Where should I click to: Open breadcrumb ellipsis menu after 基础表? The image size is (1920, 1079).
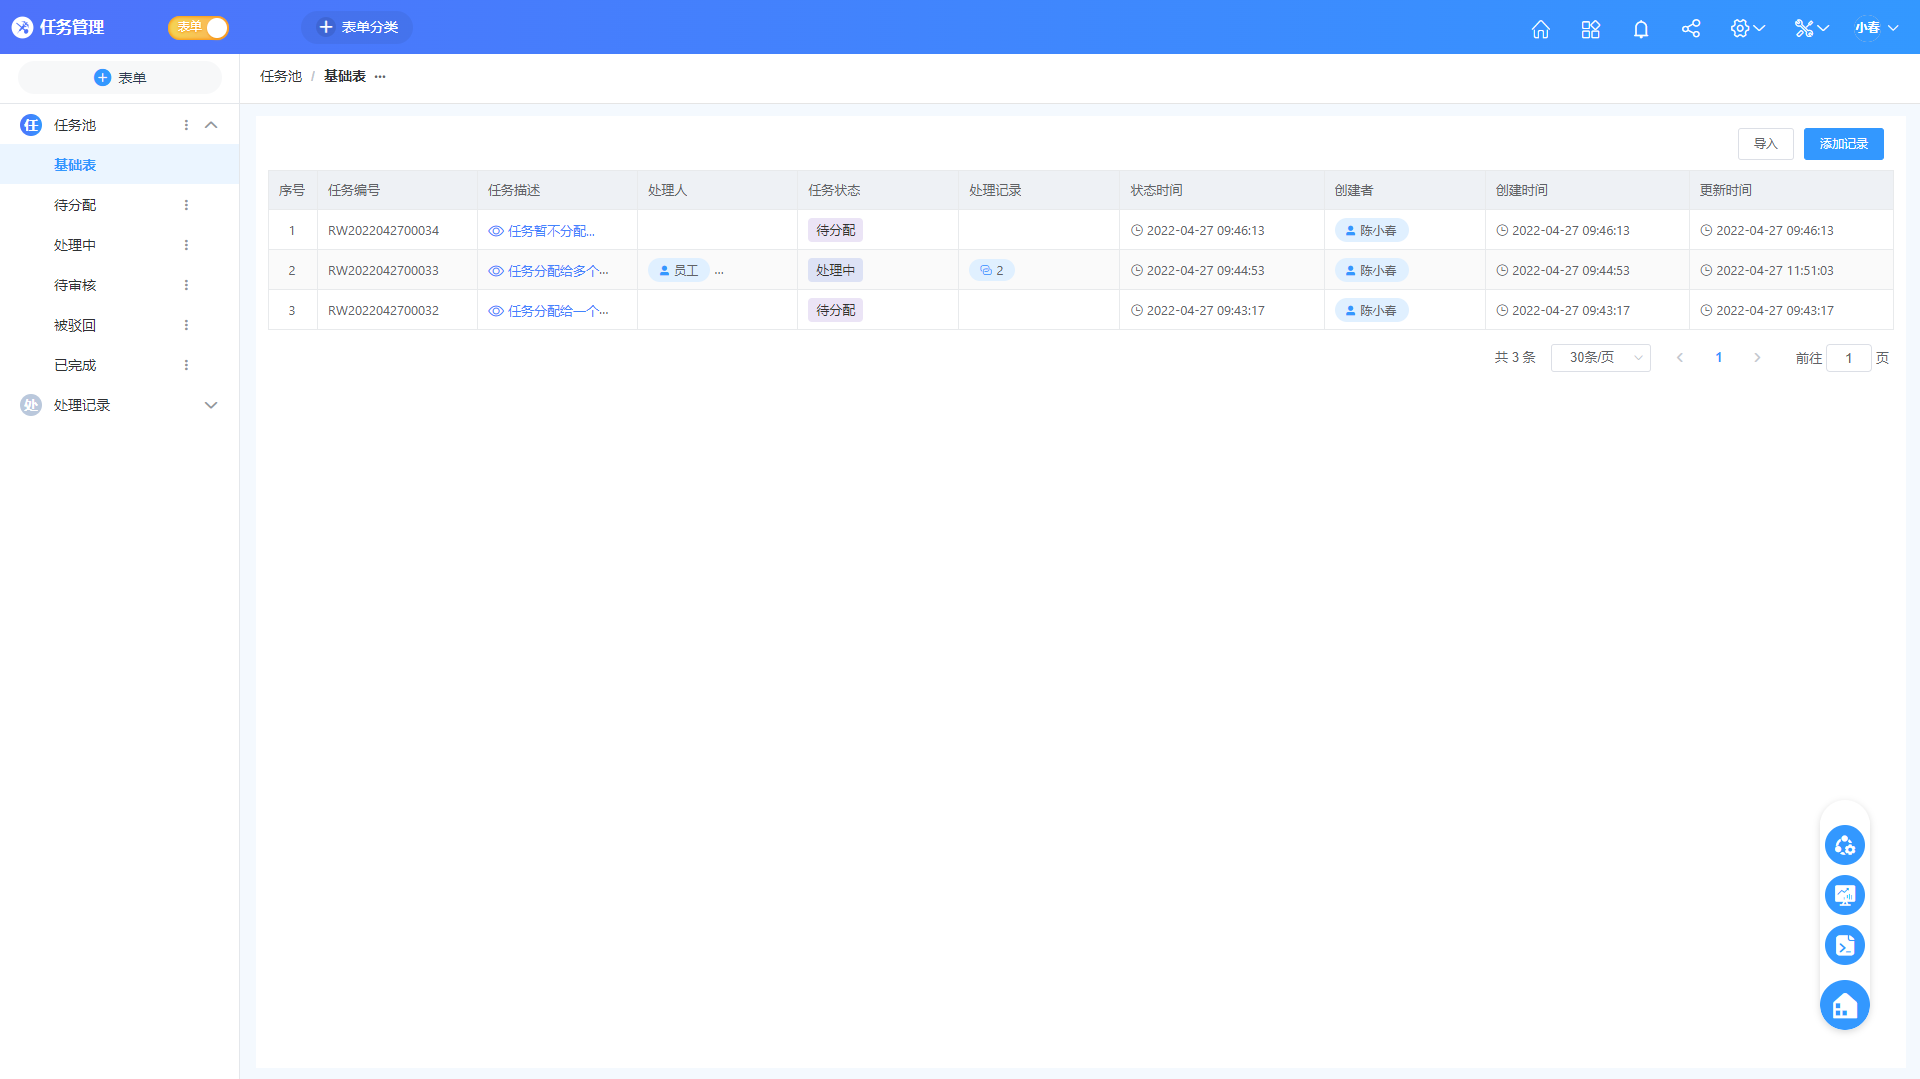point(380,76)
